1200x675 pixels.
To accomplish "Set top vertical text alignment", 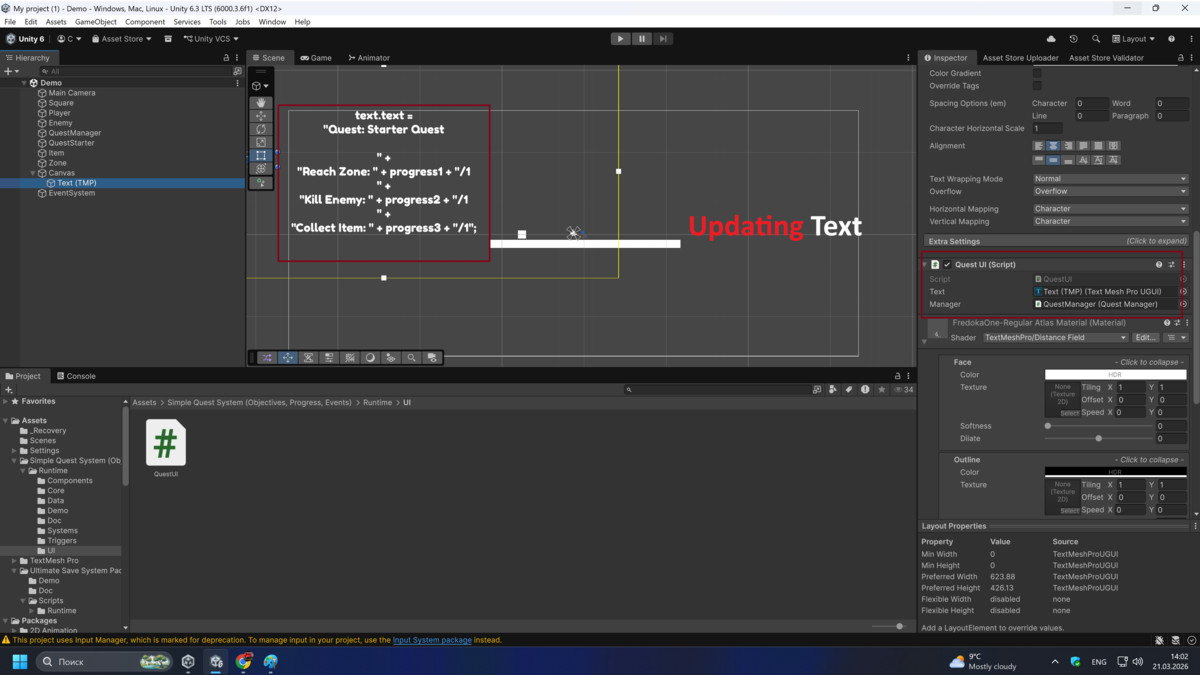I will (x=1039, y=160).
